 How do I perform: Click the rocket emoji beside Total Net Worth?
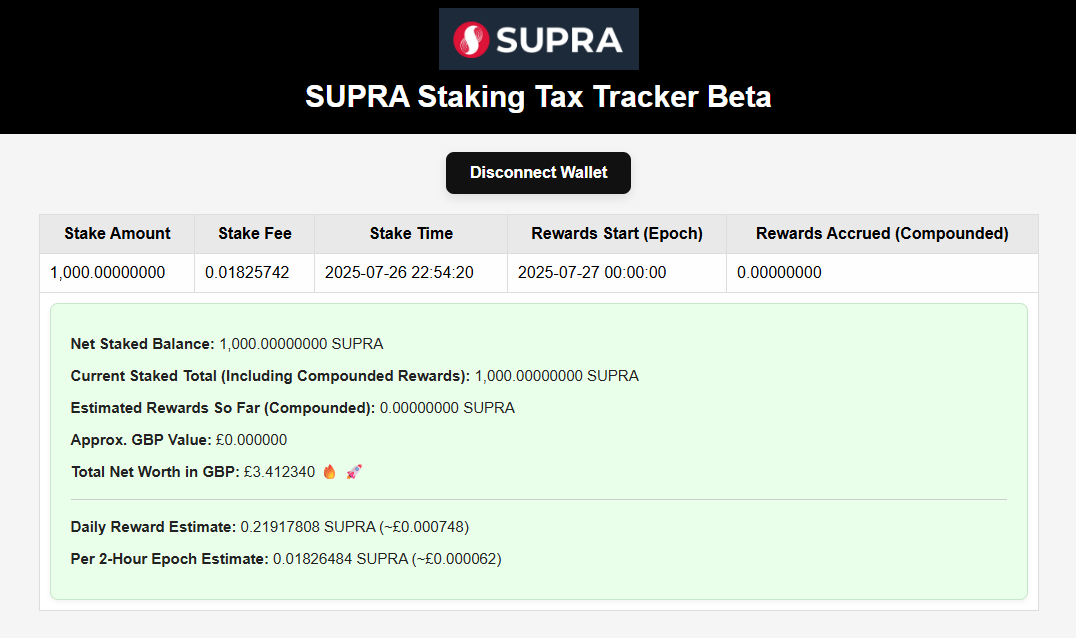(353, 471)
